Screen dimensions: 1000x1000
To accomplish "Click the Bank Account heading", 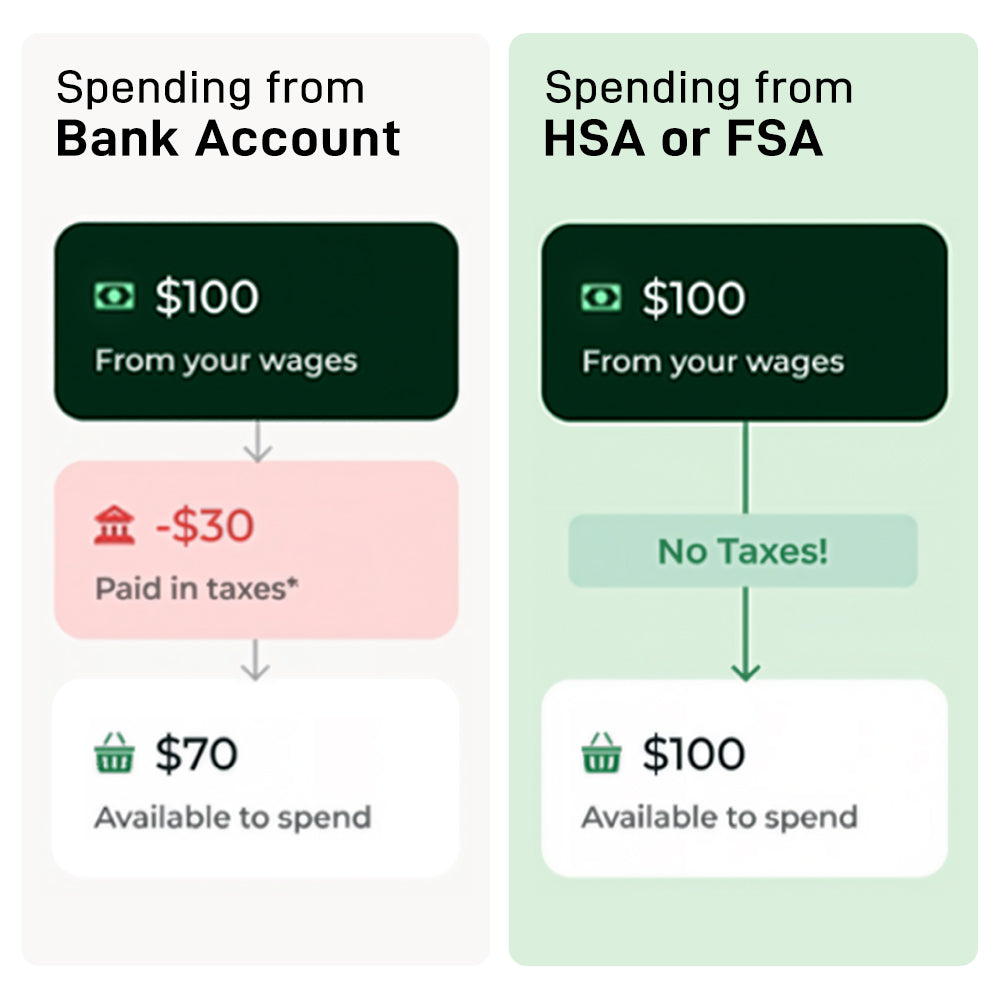I will tap(228, 138).
